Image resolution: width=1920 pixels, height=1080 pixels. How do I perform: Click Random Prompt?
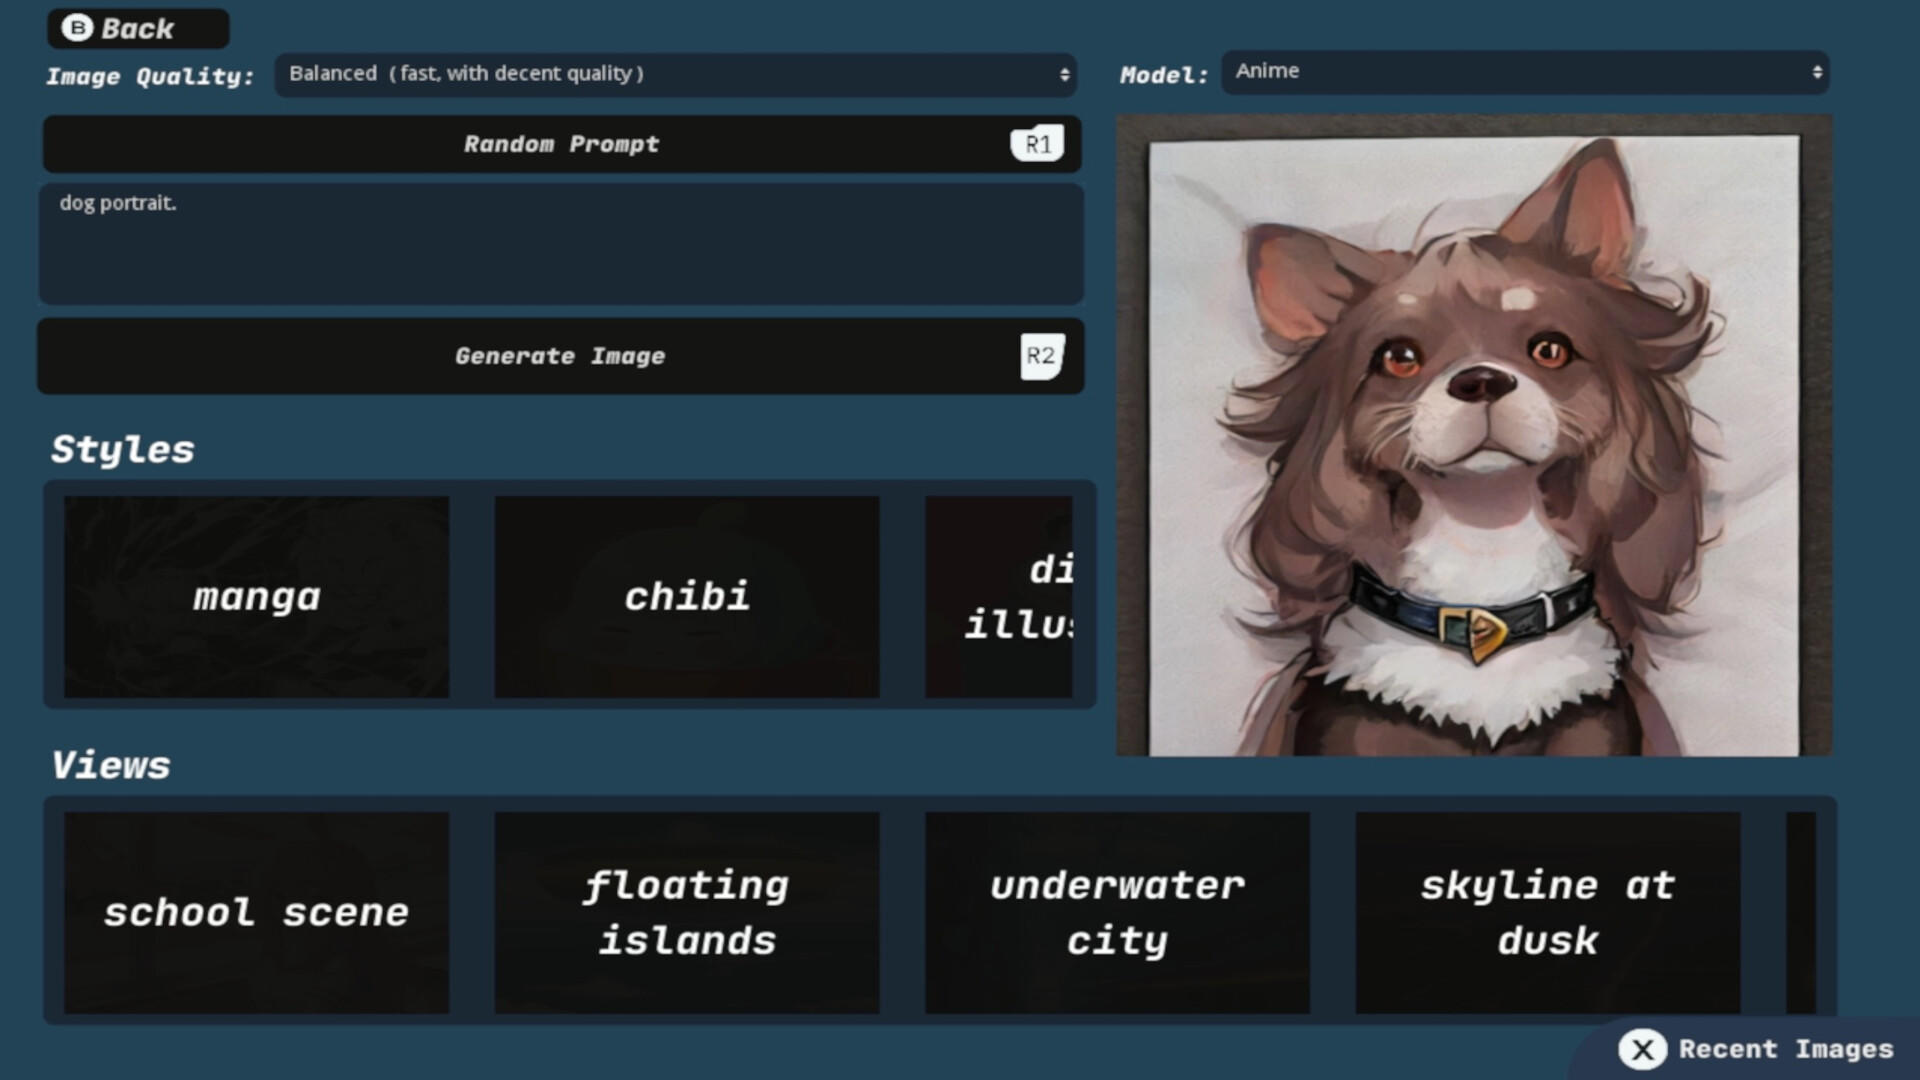(560, 143)
